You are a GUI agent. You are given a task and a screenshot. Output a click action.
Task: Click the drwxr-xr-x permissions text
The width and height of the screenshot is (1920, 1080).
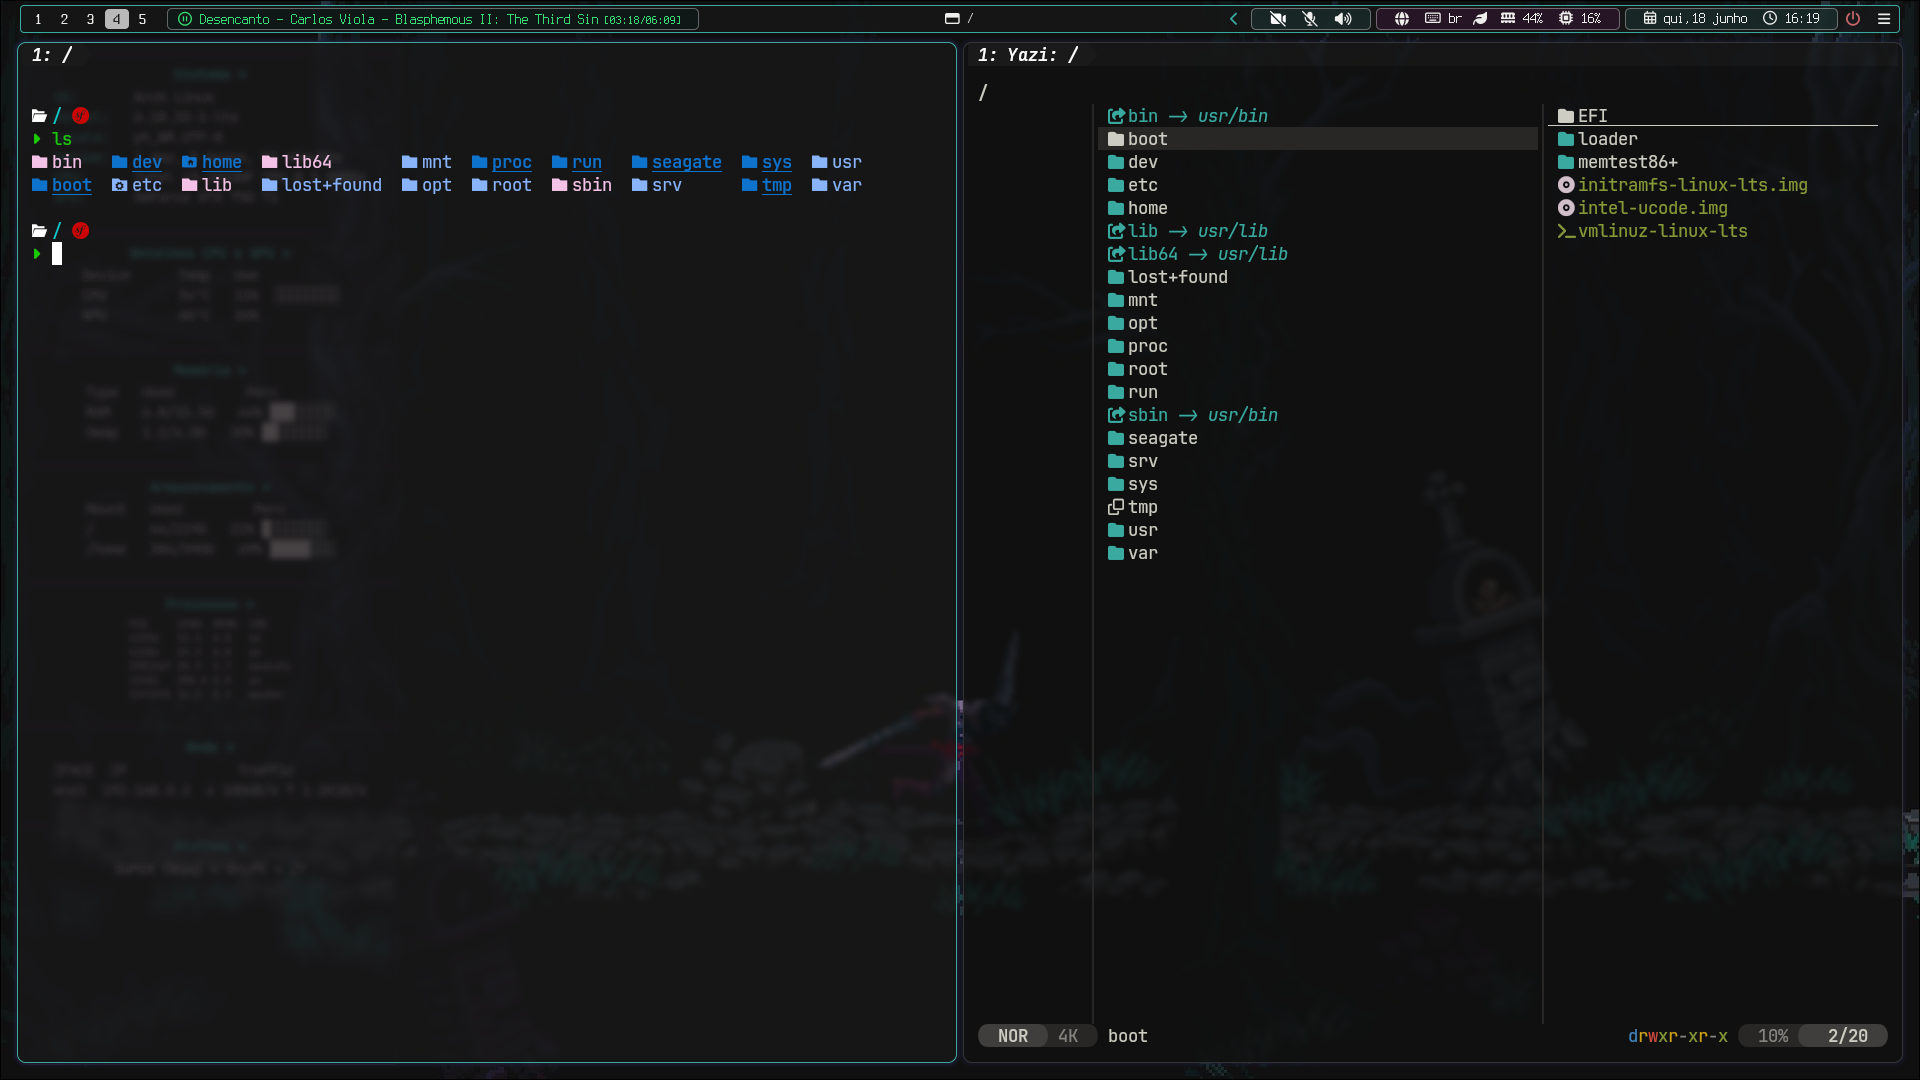(x=1678, y=1036)
